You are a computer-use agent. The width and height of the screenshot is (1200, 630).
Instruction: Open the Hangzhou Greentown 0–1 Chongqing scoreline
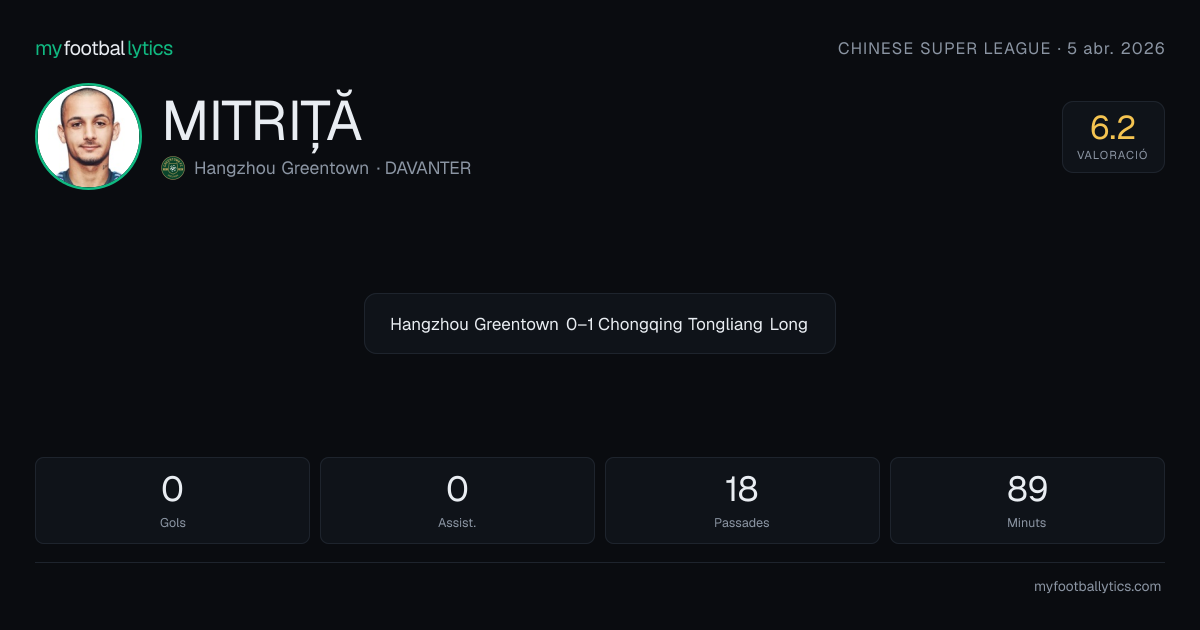coord(600,324)
